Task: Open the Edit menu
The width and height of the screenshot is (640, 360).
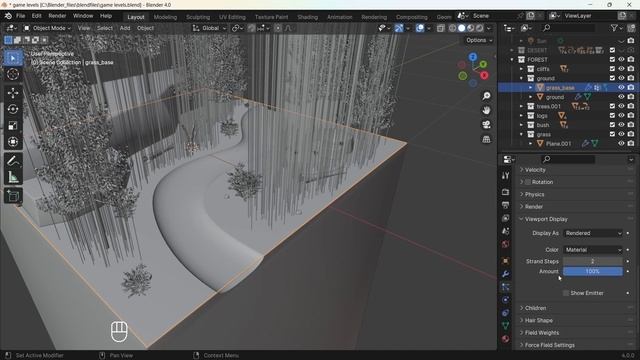Action: [37, 16]
